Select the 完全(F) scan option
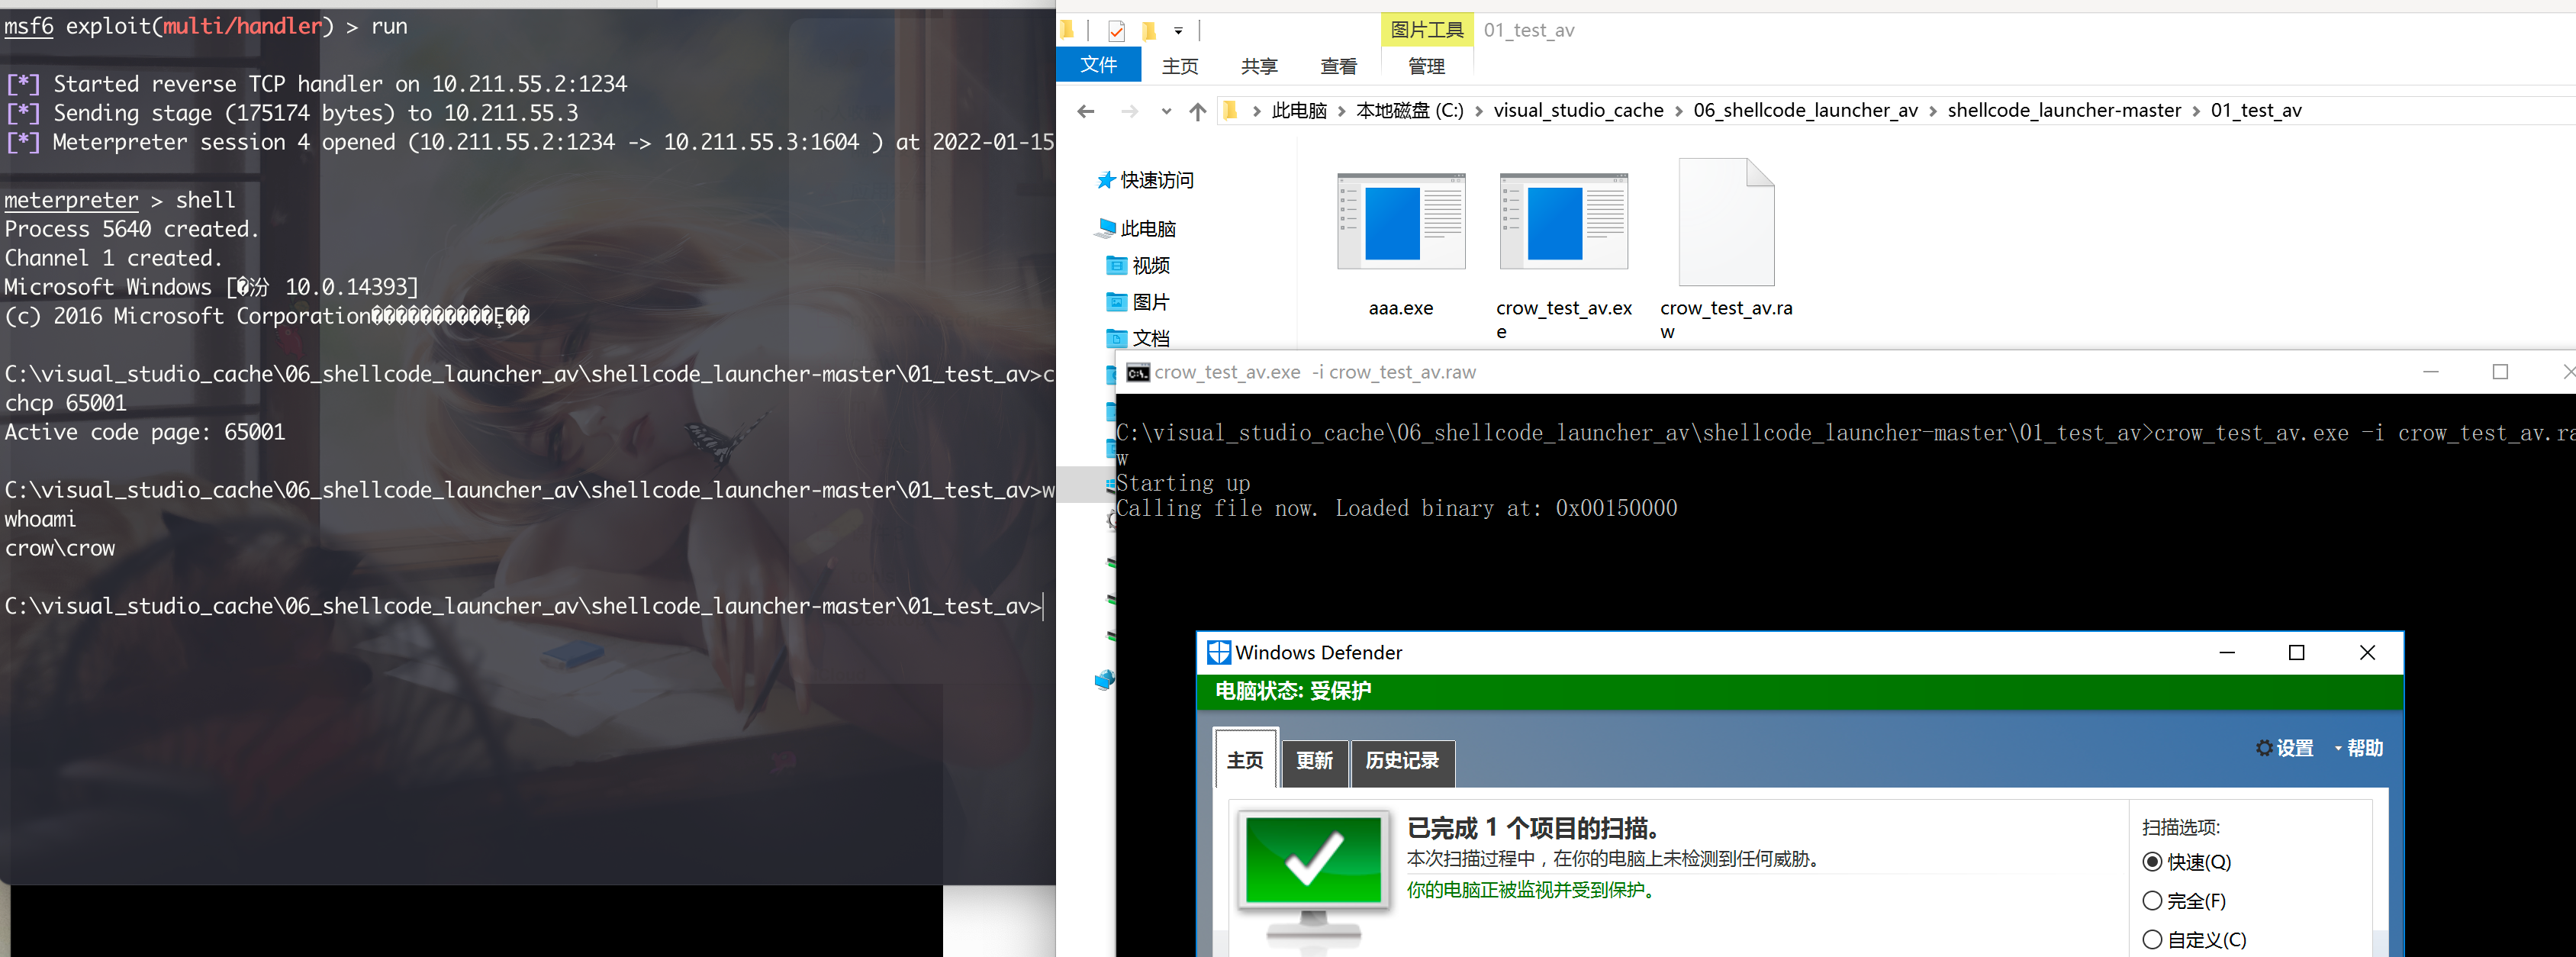The image size is (2576, 957). click(2184, 901)
